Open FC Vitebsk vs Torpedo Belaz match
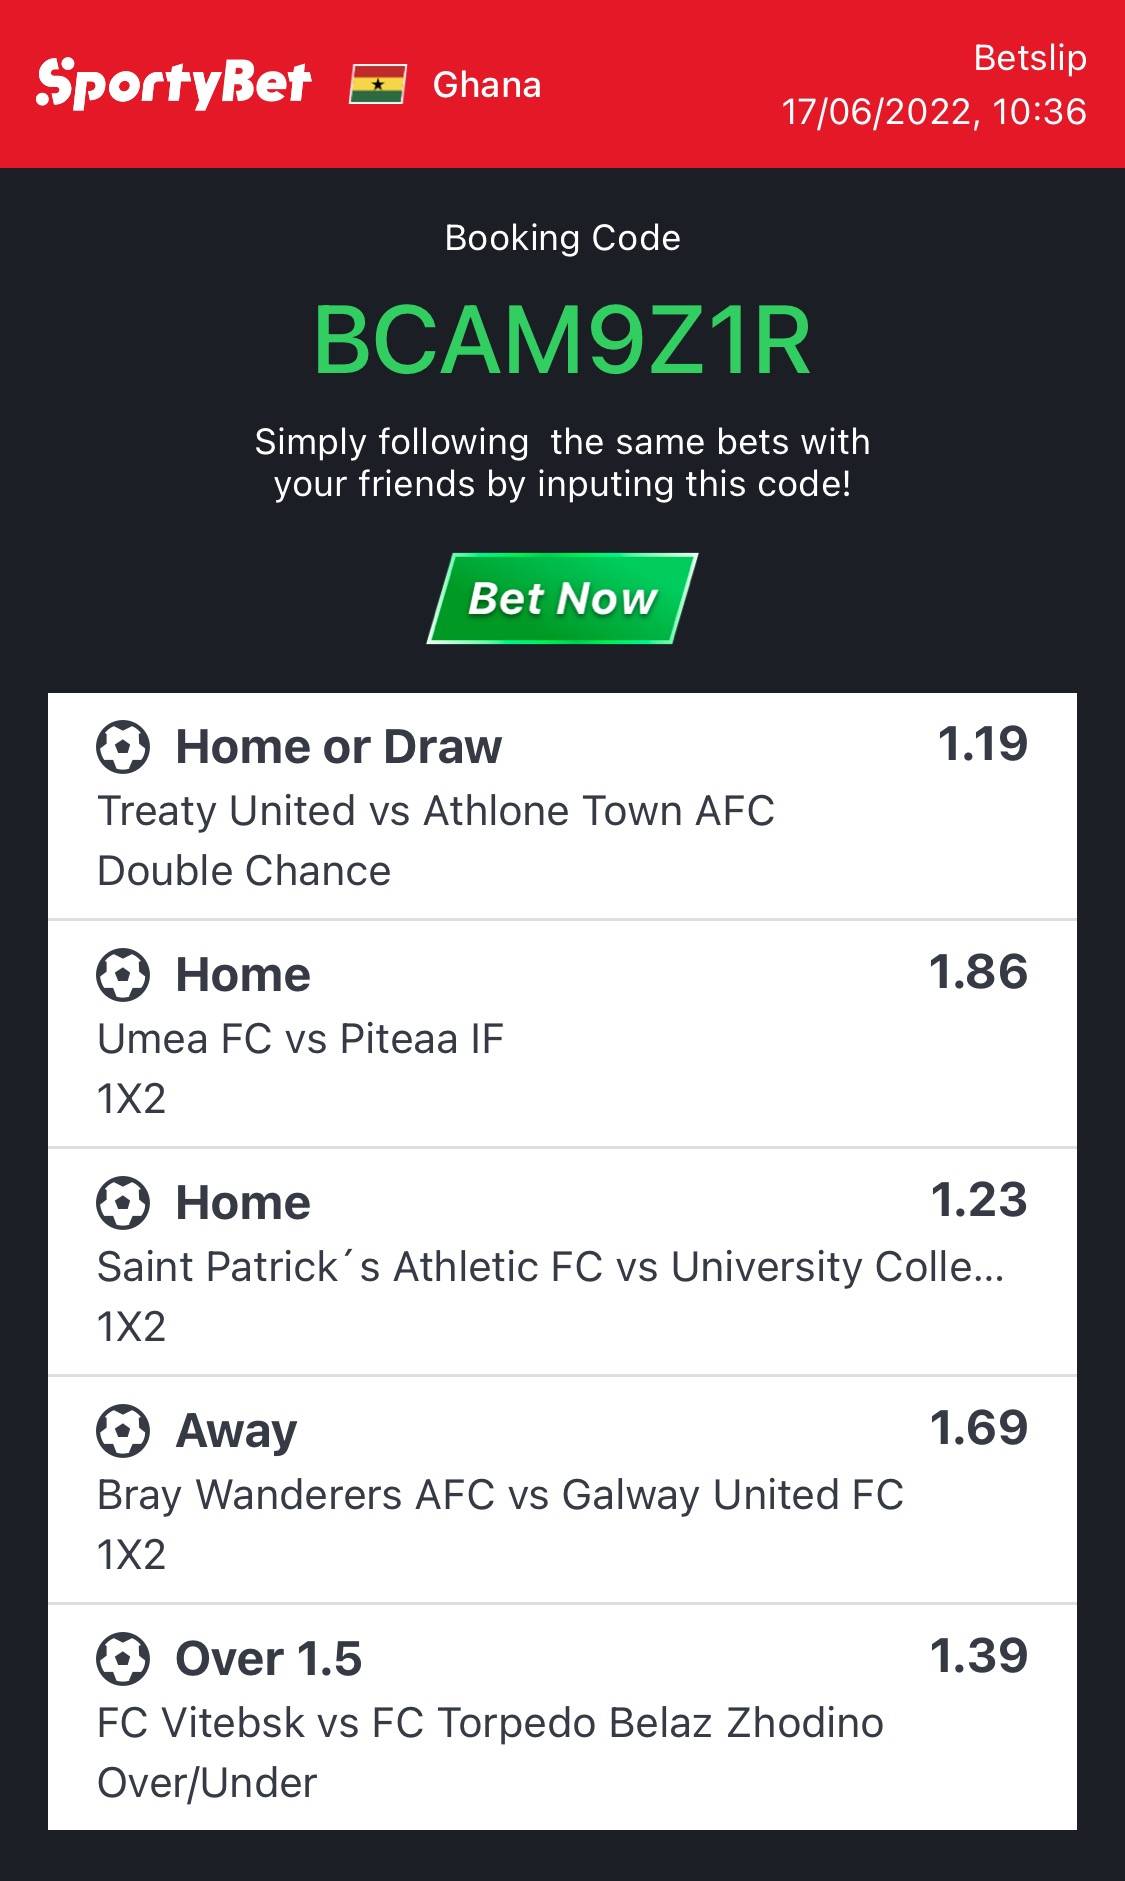The image size is (1125, 1881). coord(490,1723)
